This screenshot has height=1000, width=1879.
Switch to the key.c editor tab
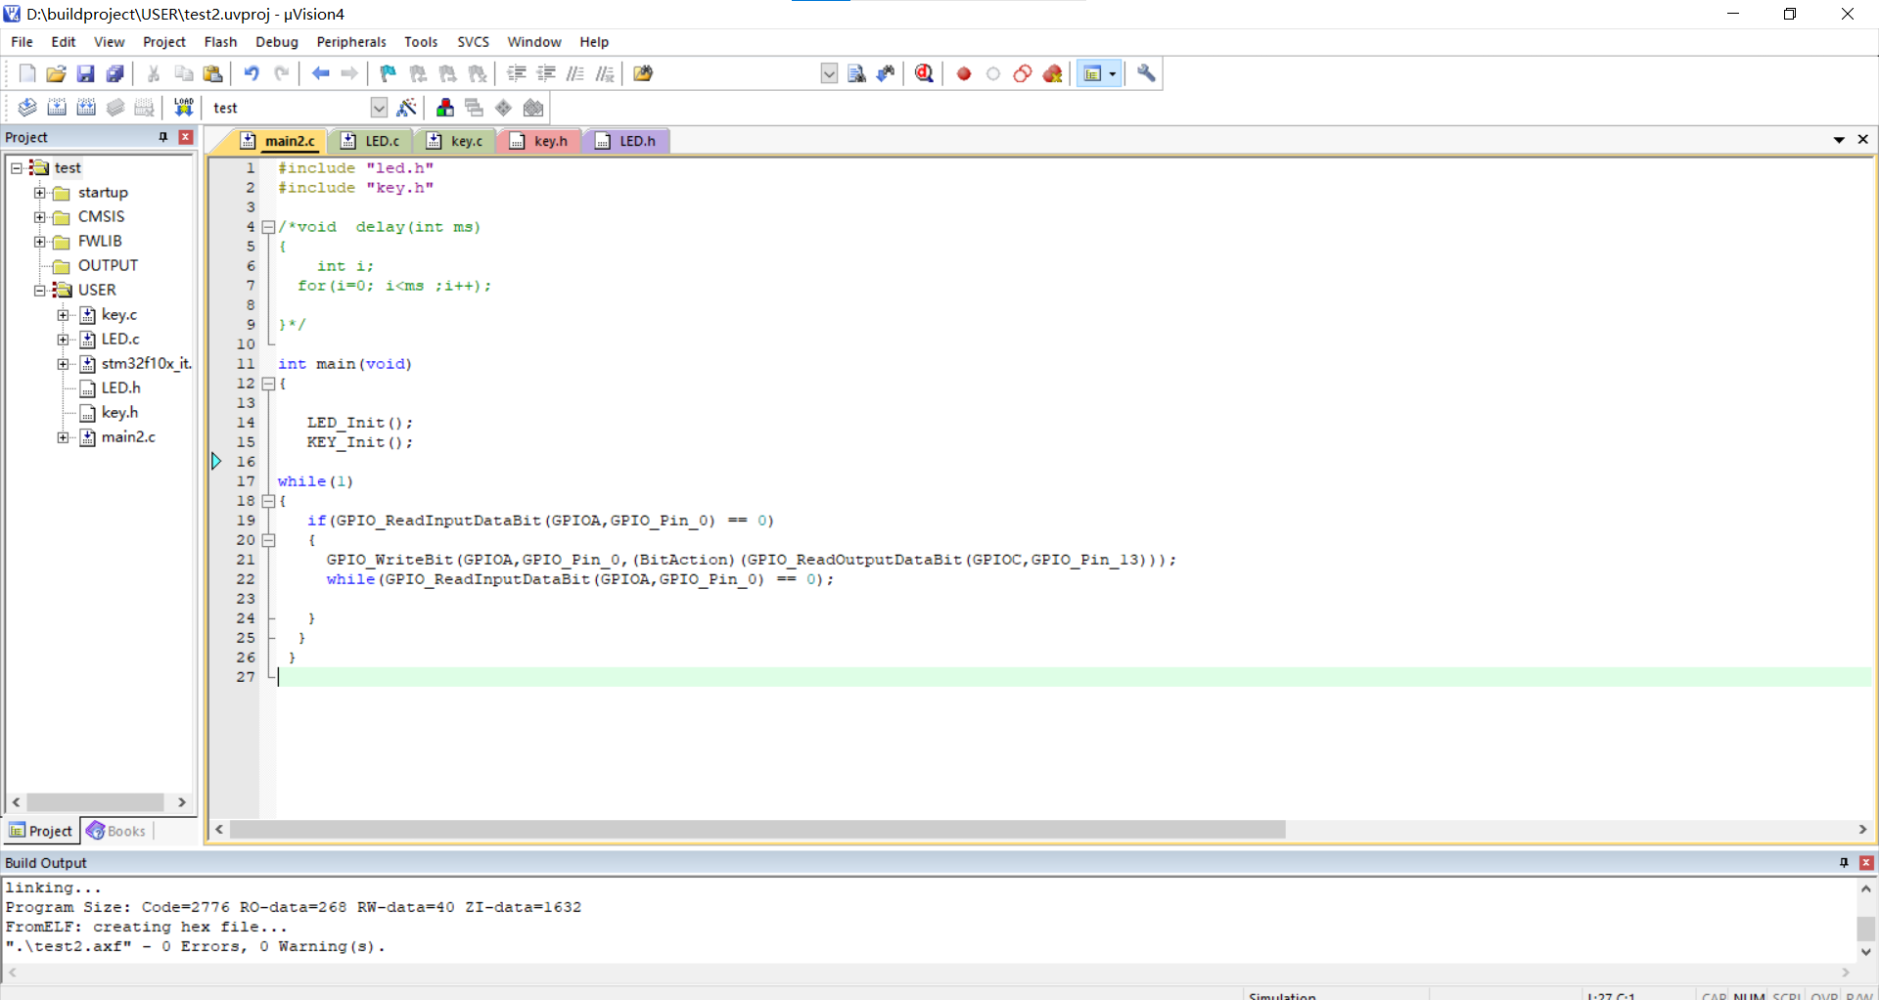coord(456,141)
